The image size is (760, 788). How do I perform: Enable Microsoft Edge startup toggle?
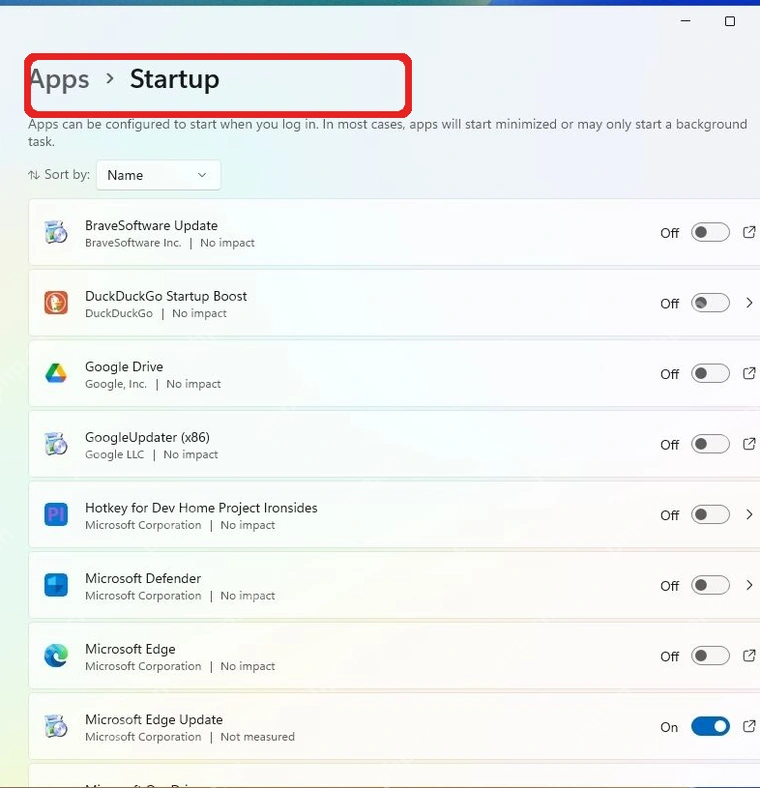coord(710,655)
